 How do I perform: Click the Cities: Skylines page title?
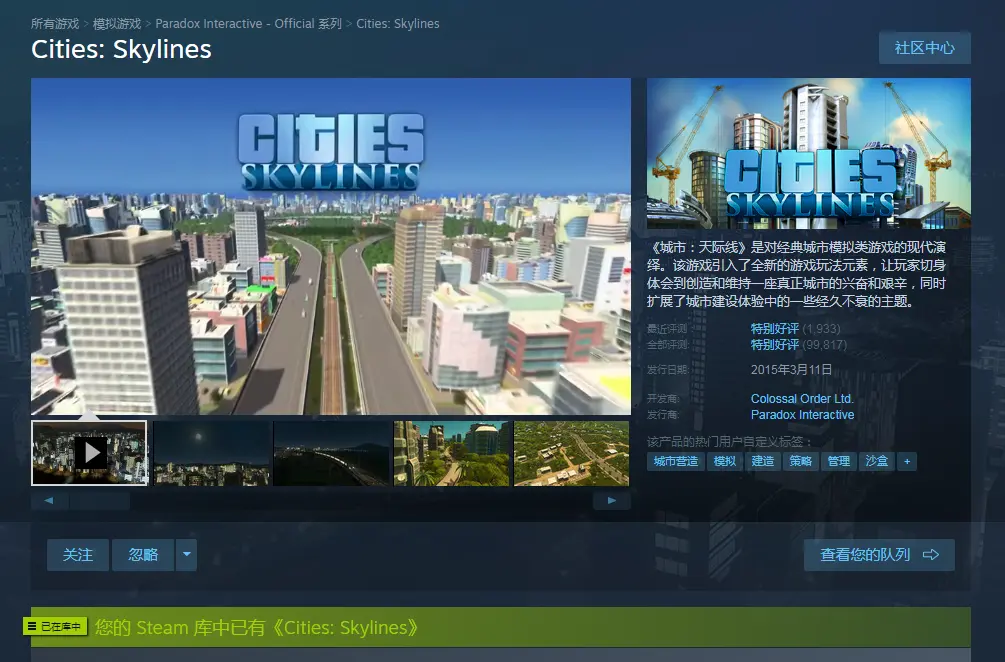click(121, 49)
